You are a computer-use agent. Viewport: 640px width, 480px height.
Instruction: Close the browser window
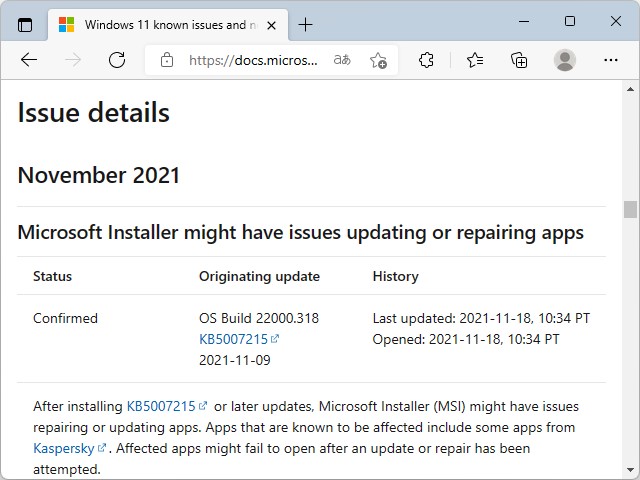pos(616,21)
